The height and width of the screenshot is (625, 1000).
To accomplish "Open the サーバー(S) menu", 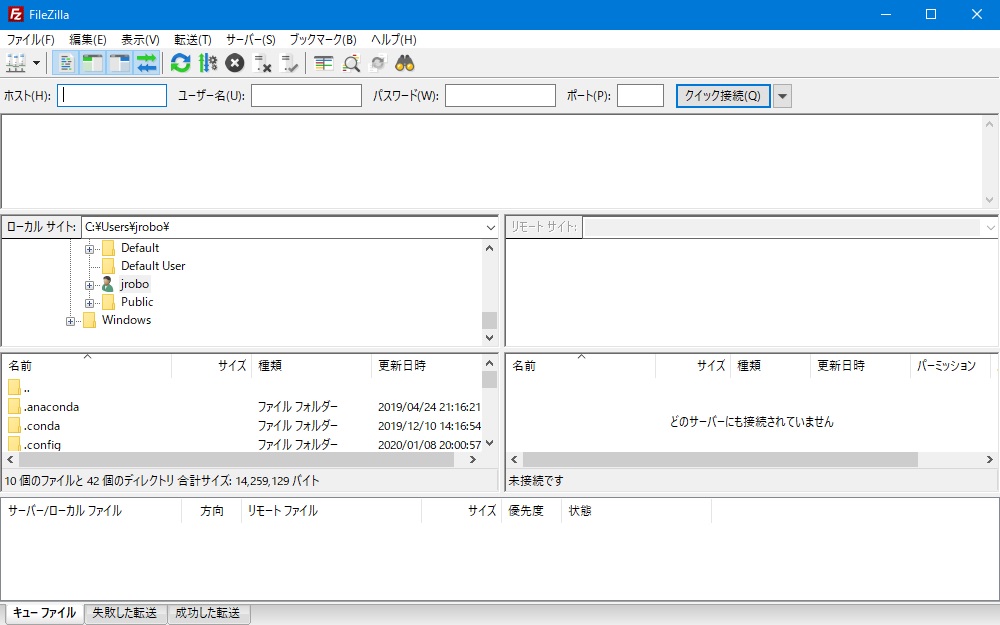I will [251, 40].
